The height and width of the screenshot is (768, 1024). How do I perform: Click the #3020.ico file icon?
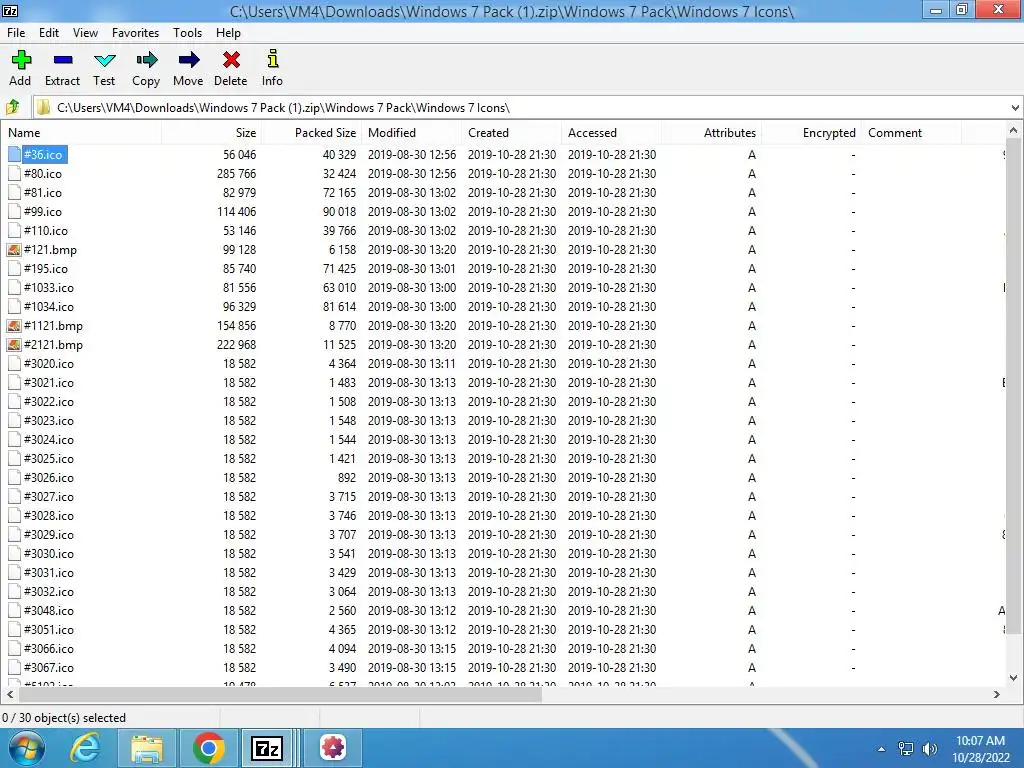click(x=14, y=364)
